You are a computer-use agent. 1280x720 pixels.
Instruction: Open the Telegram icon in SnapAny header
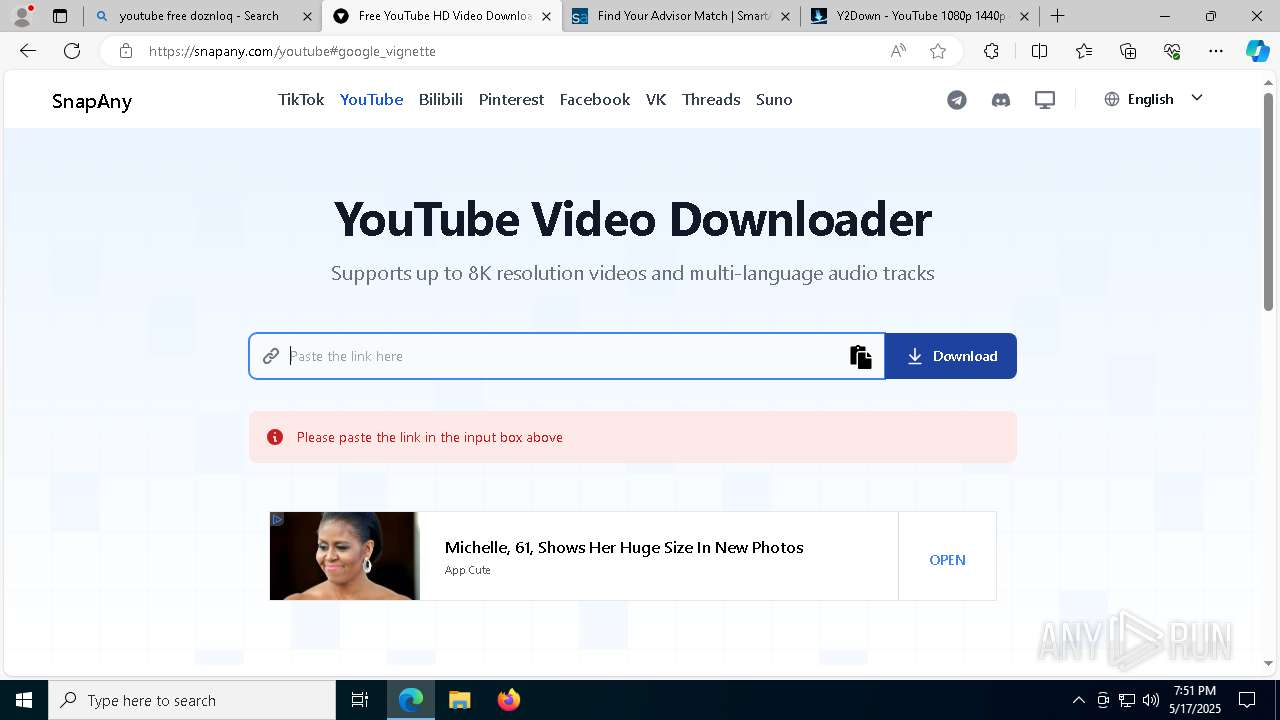957,100
